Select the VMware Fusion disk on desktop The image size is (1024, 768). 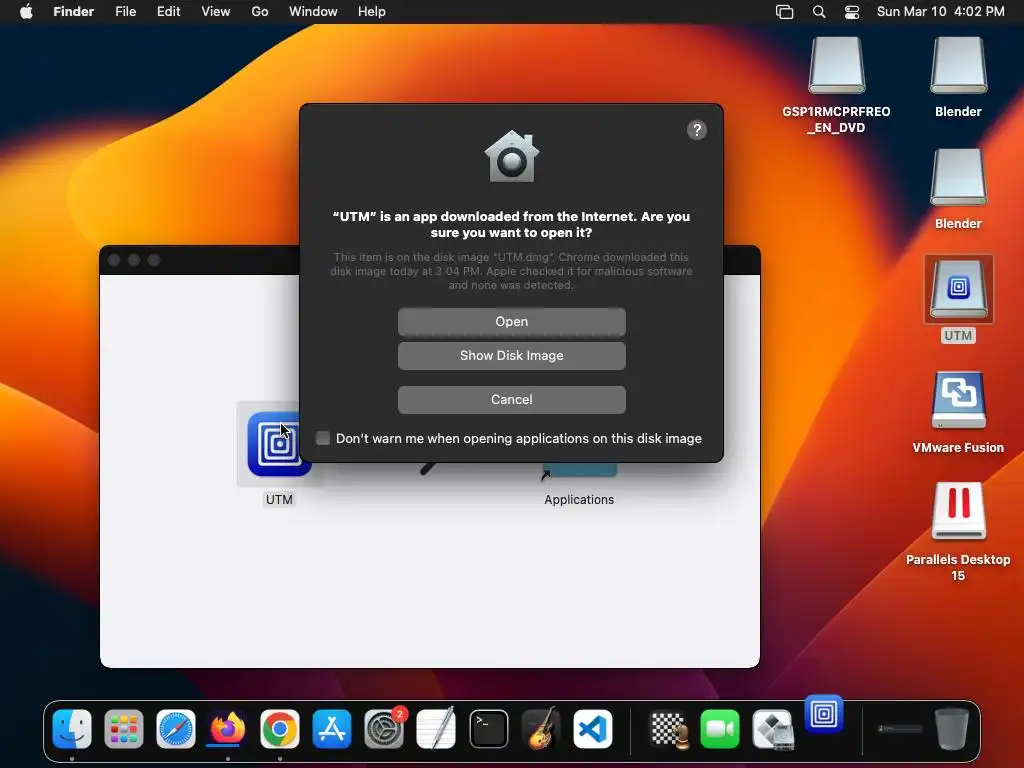pyautogui.click(x=958, y=400)
